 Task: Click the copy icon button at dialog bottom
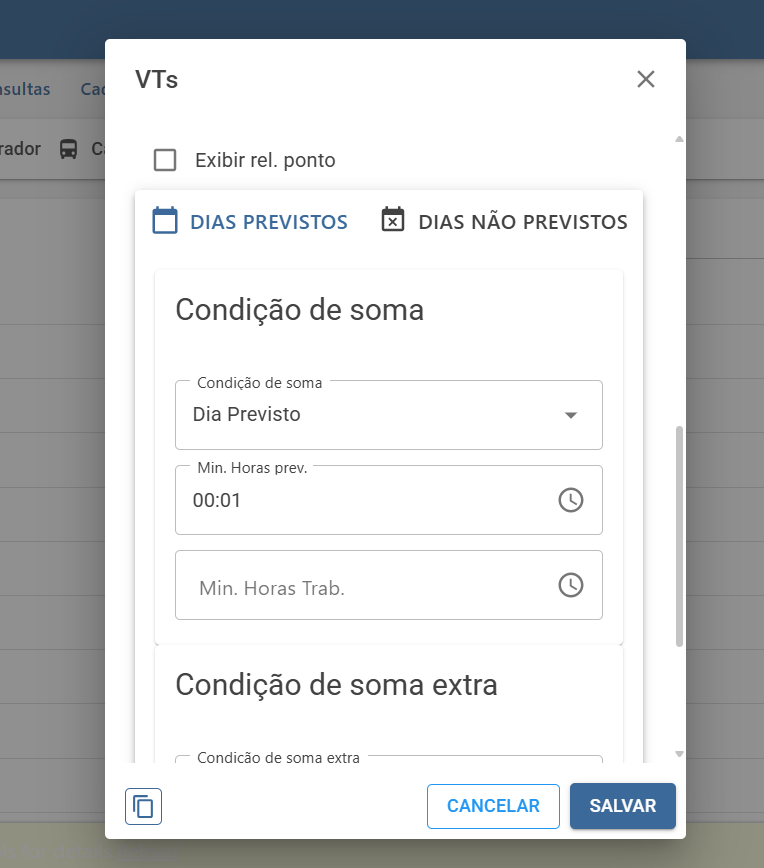143,806
